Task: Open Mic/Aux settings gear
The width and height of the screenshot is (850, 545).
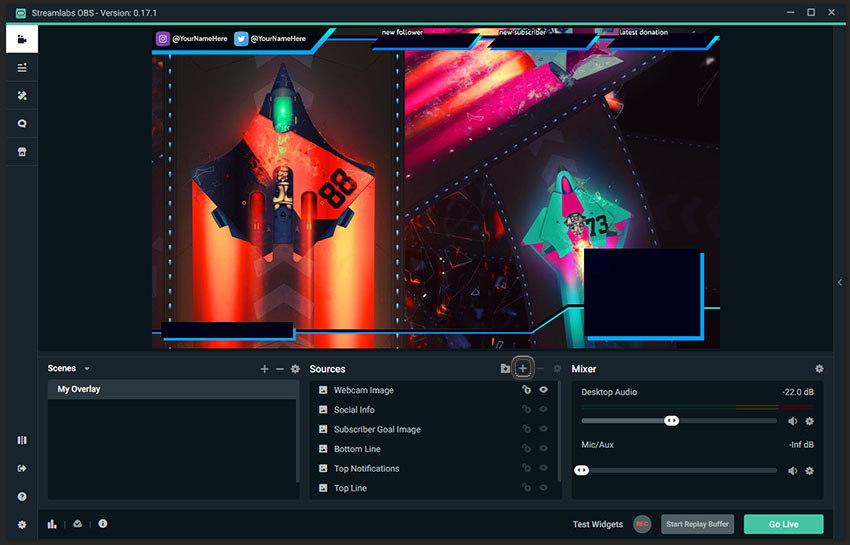Action: (x=809, y=471)
